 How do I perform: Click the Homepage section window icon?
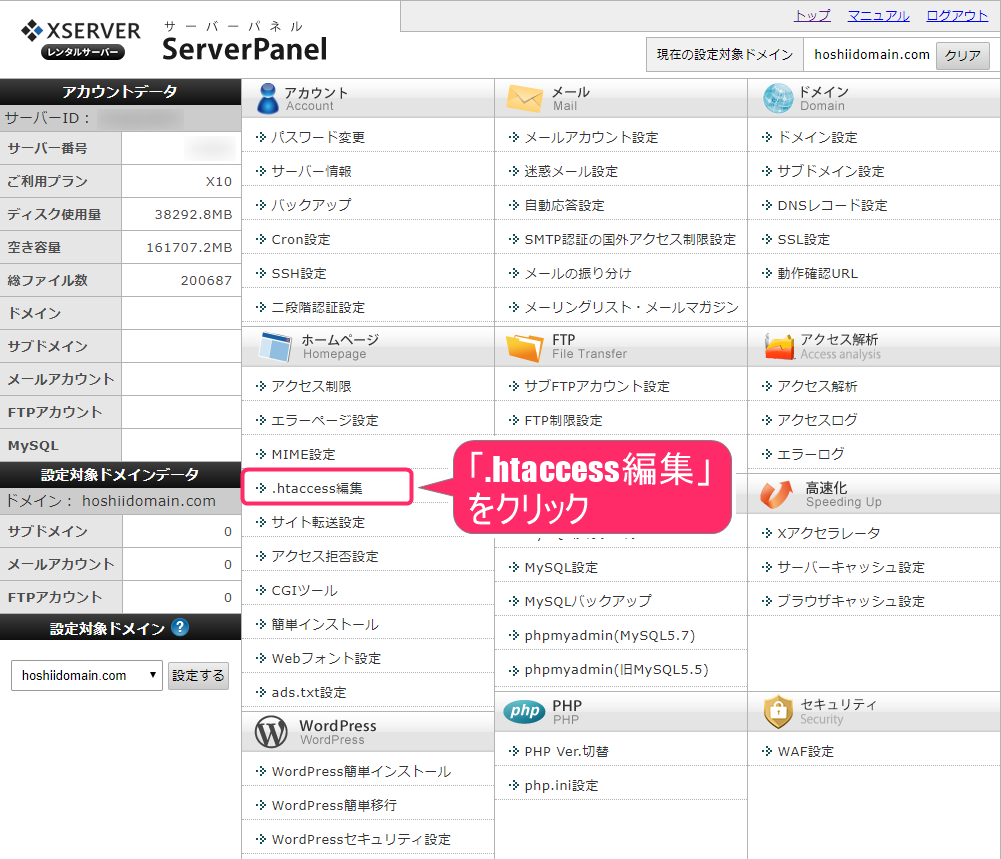tap(274, 346)
